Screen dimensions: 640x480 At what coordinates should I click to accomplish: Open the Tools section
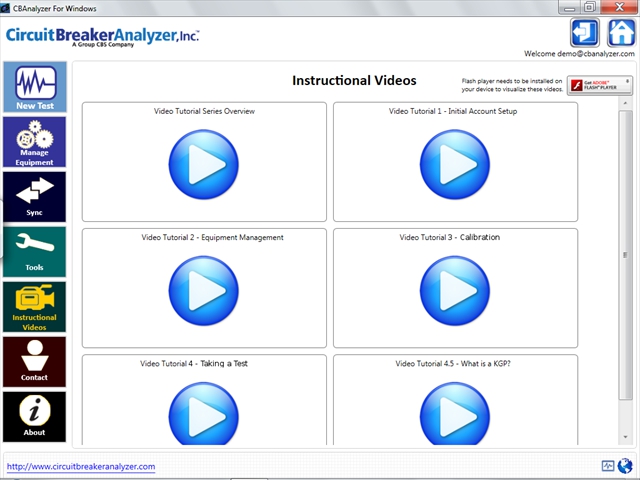point(35,252)
